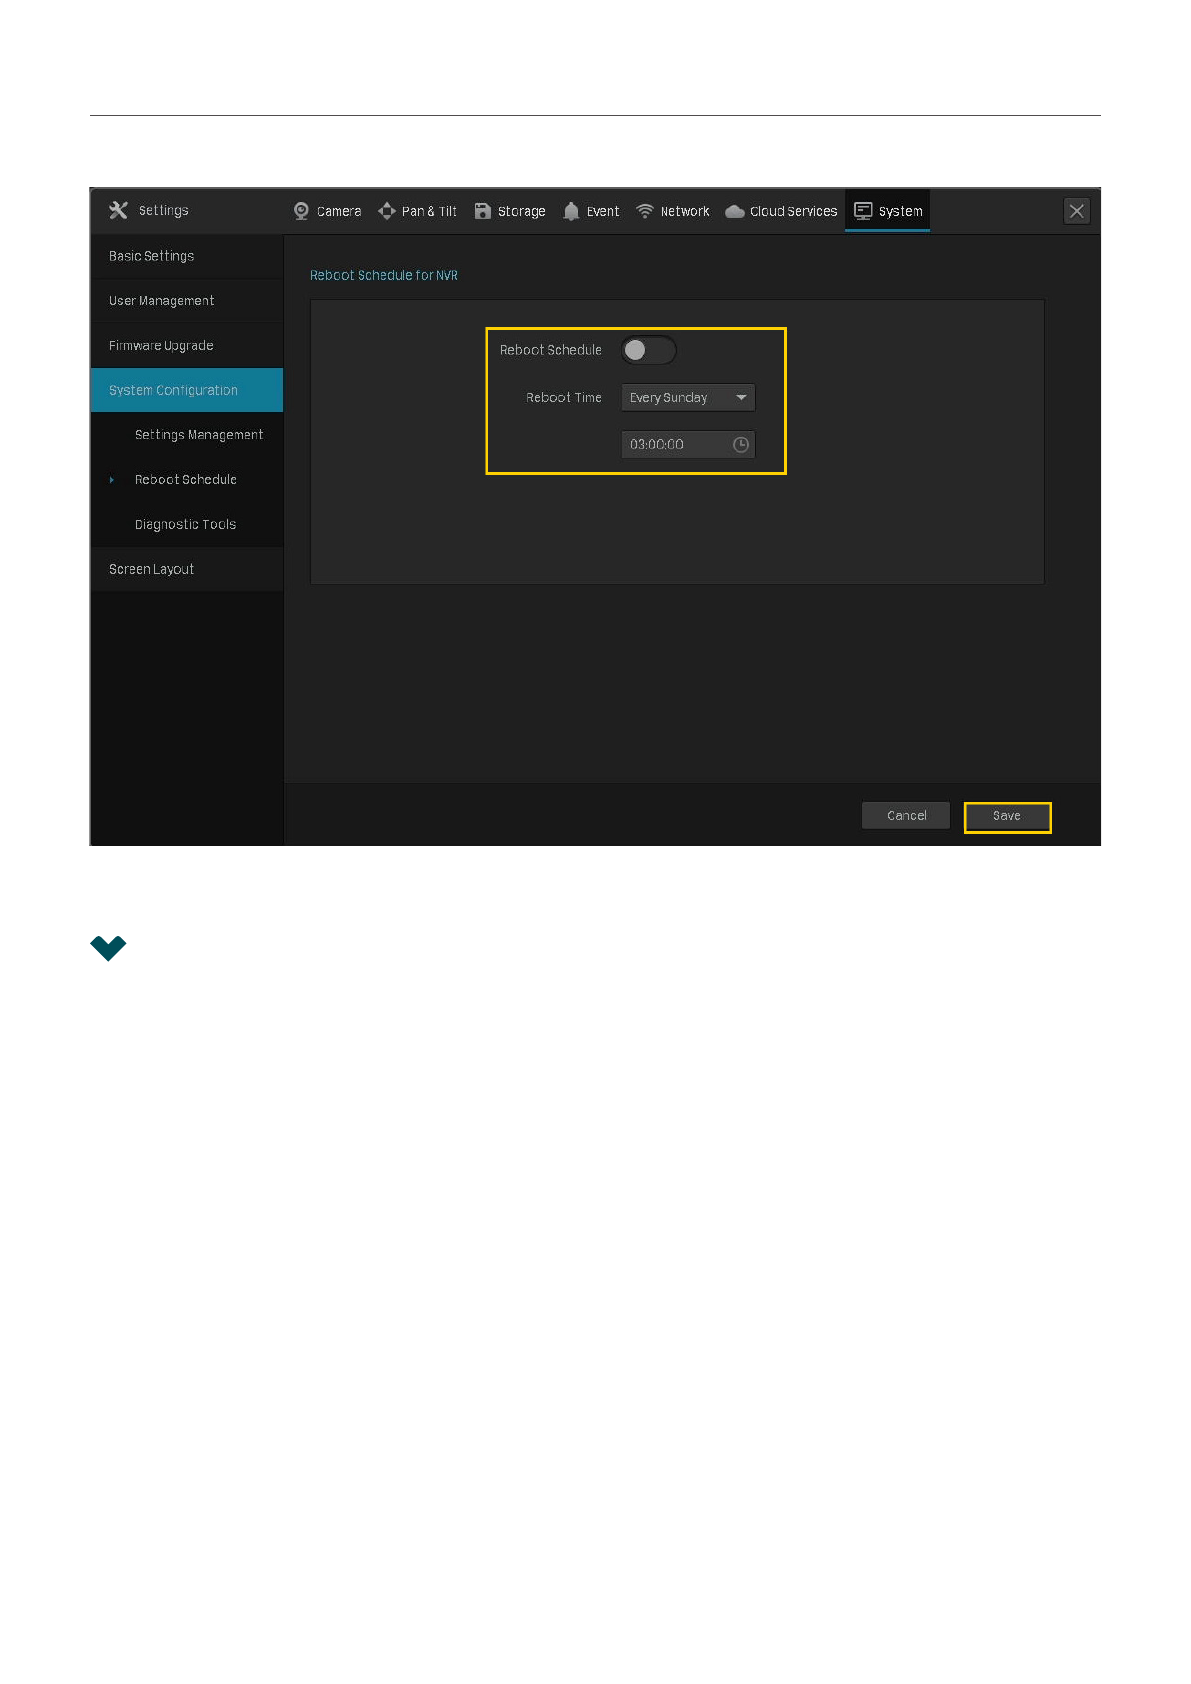Select Firmware Upgrade menu item
1191x1684 pixels.
tap(161, 346)
